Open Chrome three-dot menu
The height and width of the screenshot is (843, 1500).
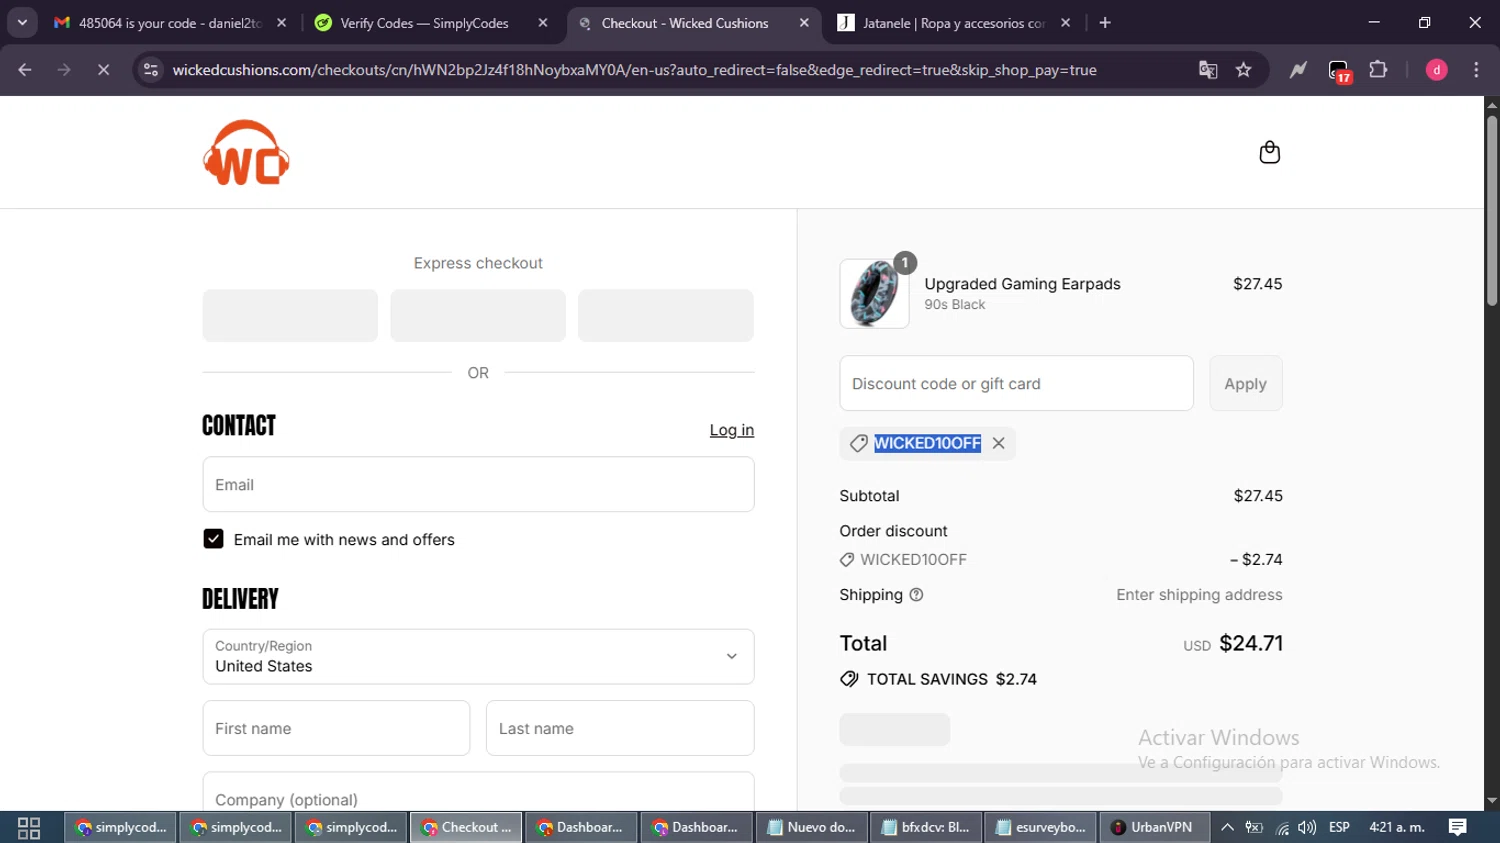pyautogui.click(x=1476, y=70)
